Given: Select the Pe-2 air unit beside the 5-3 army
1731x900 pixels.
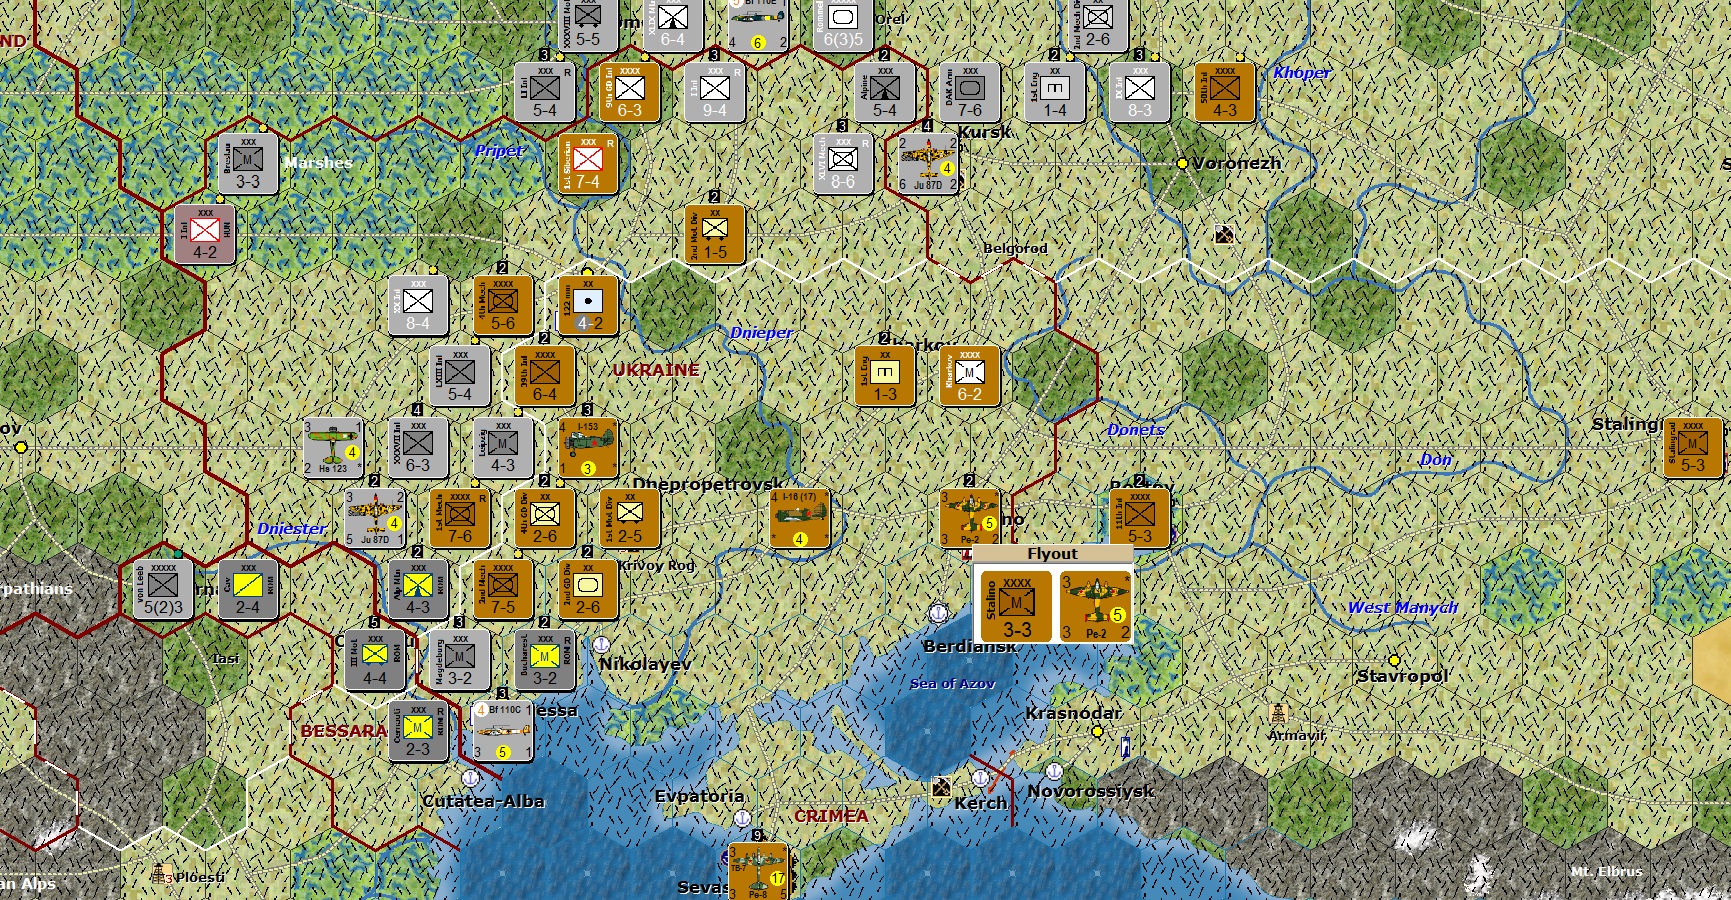Looking at the screenshot, I should pyautogui.click(x=970, y=517).
